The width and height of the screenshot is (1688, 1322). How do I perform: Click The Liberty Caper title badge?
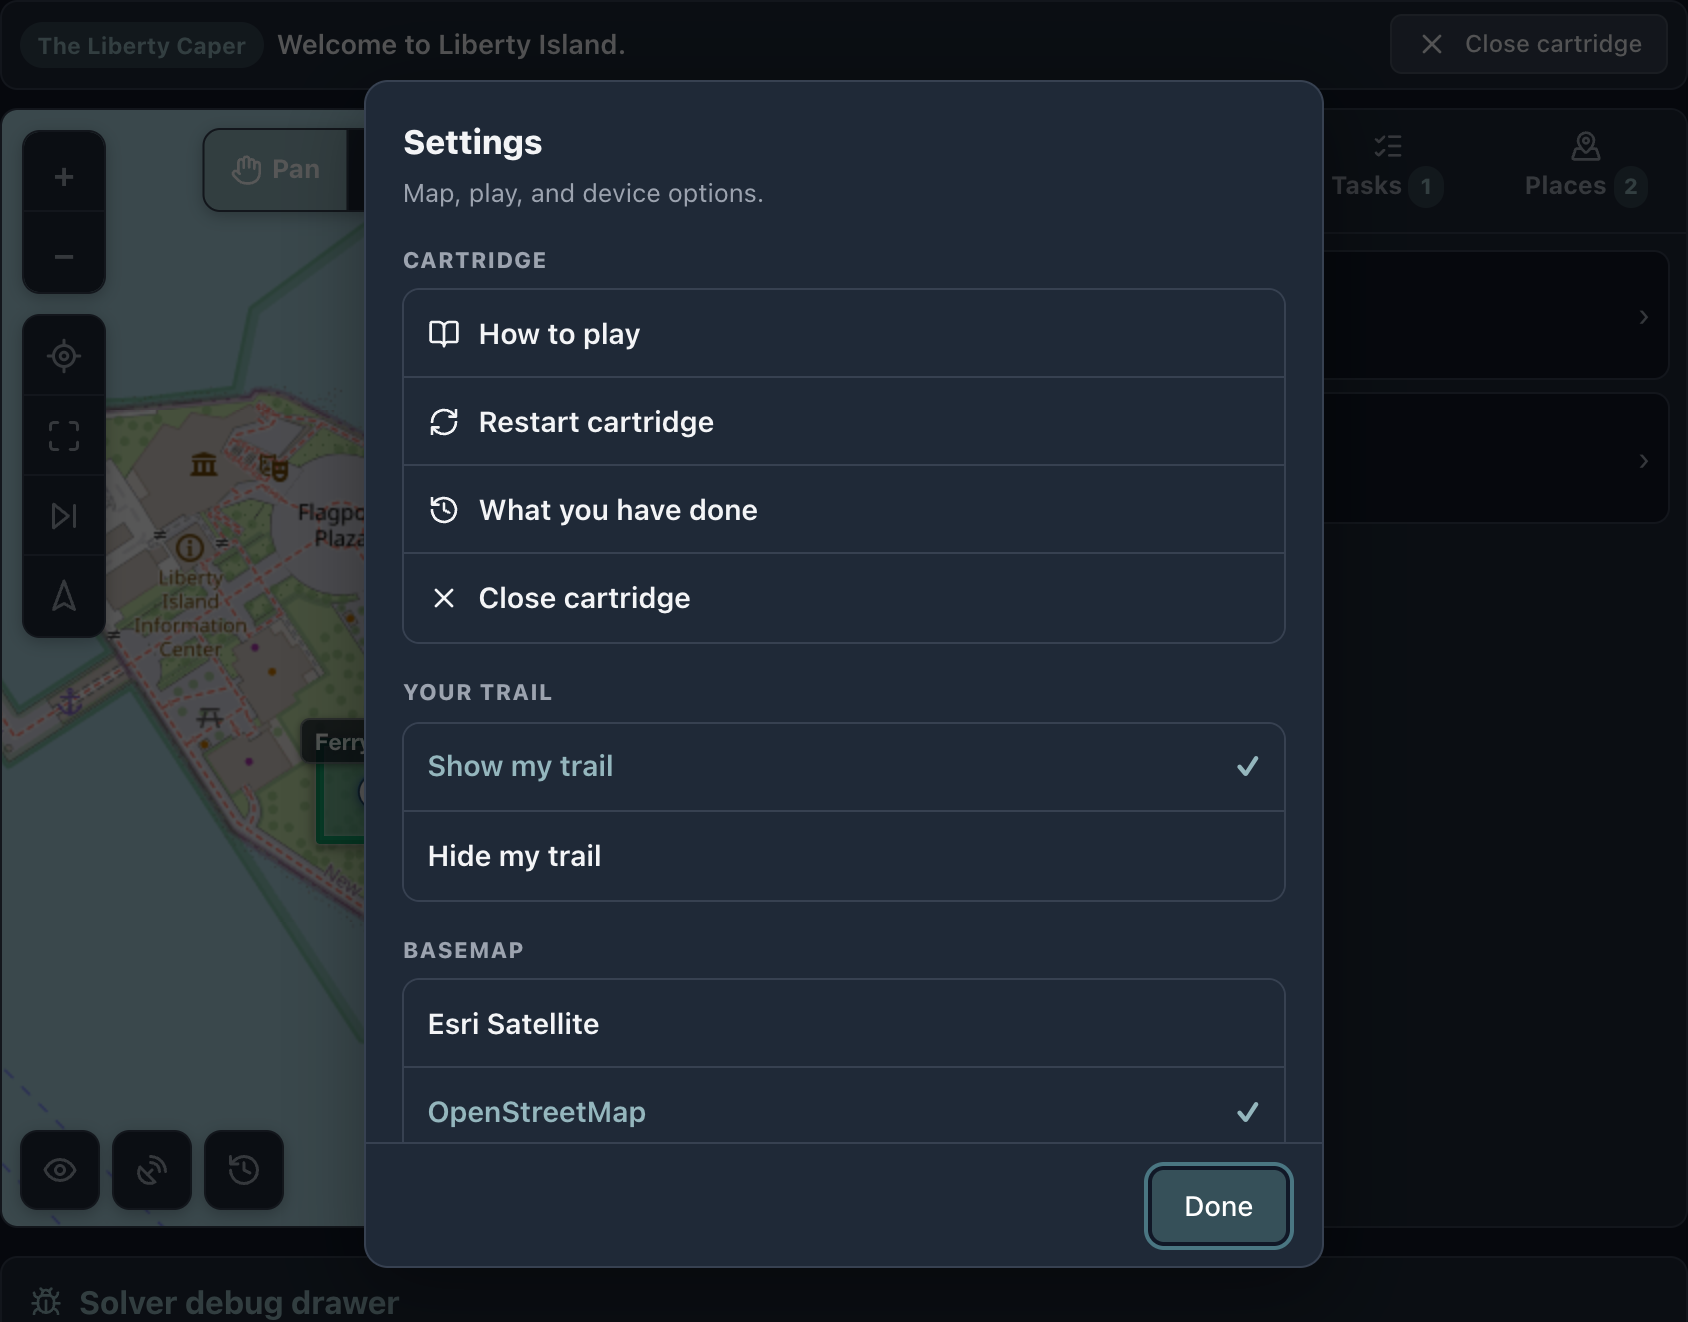142,45
